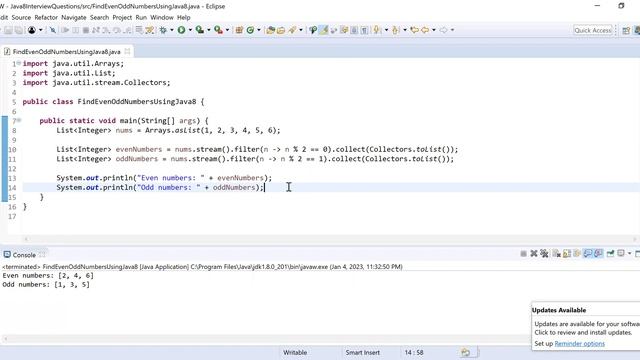Click the Open Task folder icon
This screenshot has height=360, width=640.
pyautogui.click(x=281, y=30)
